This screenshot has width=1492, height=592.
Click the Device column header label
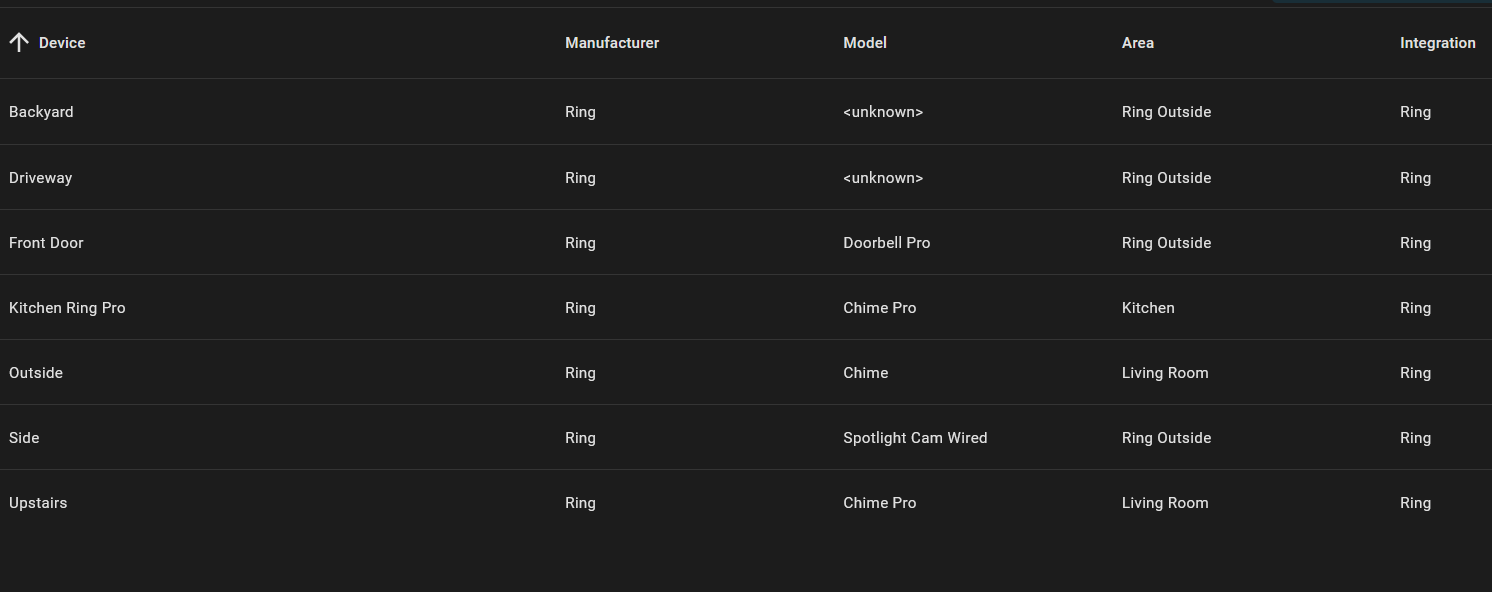pyautogui.click(x=62, y=42)
